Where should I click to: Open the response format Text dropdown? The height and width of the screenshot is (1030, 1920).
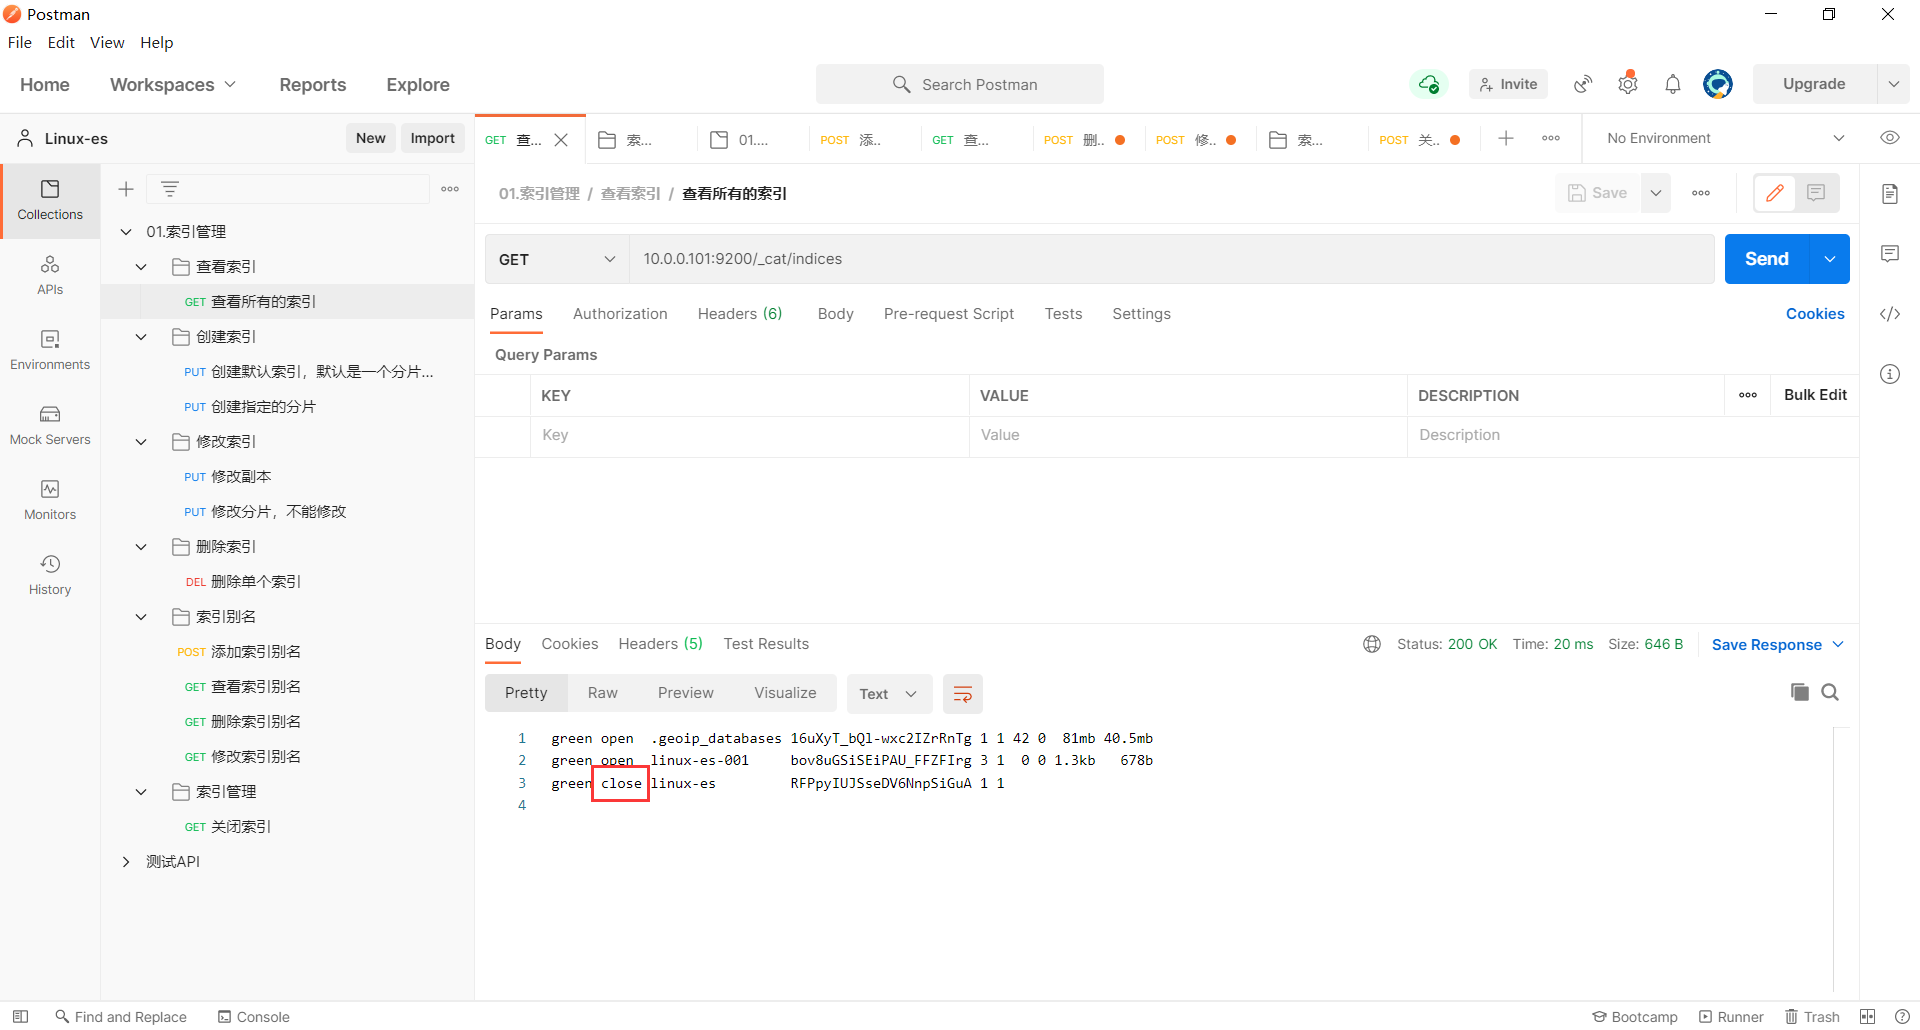(x=889, y=694)
